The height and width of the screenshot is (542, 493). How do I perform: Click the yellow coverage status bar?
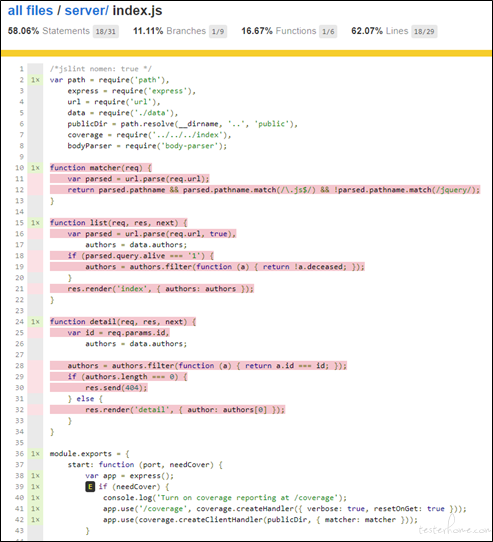click(x=246, y=53)
